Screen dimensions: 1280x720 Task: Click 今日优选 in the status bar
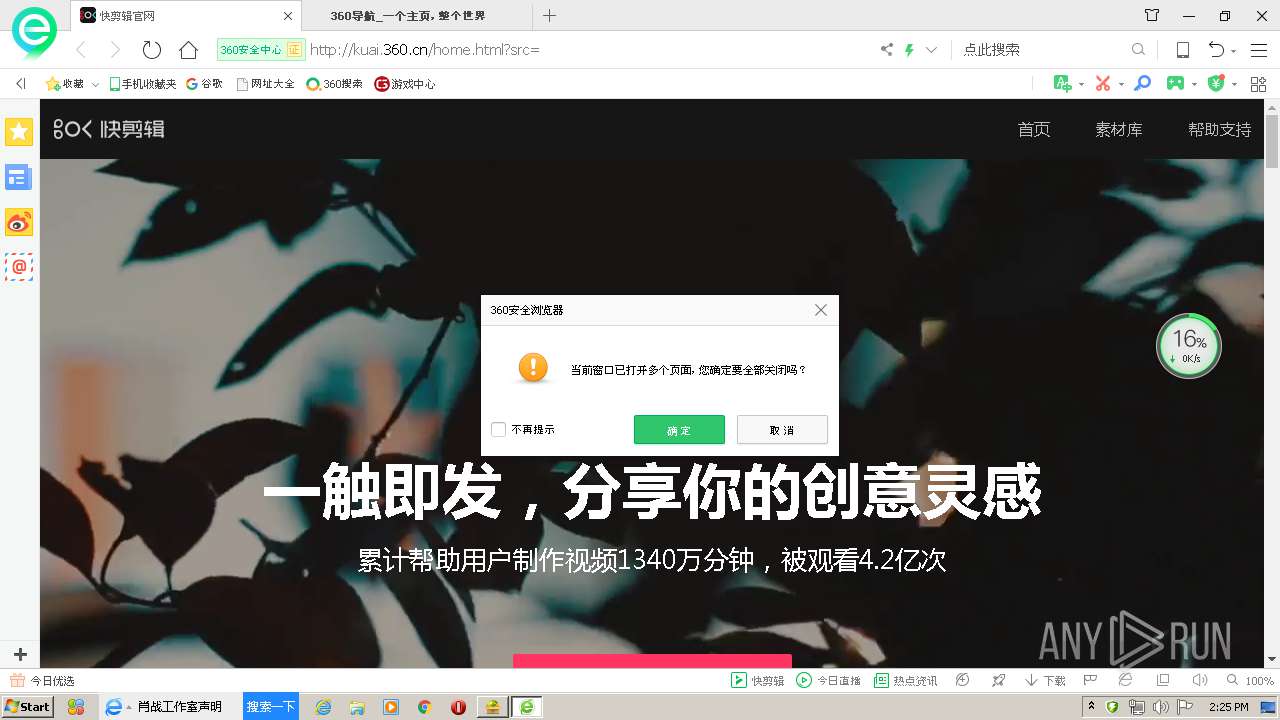pyautogui.click(x=42, y=680)
